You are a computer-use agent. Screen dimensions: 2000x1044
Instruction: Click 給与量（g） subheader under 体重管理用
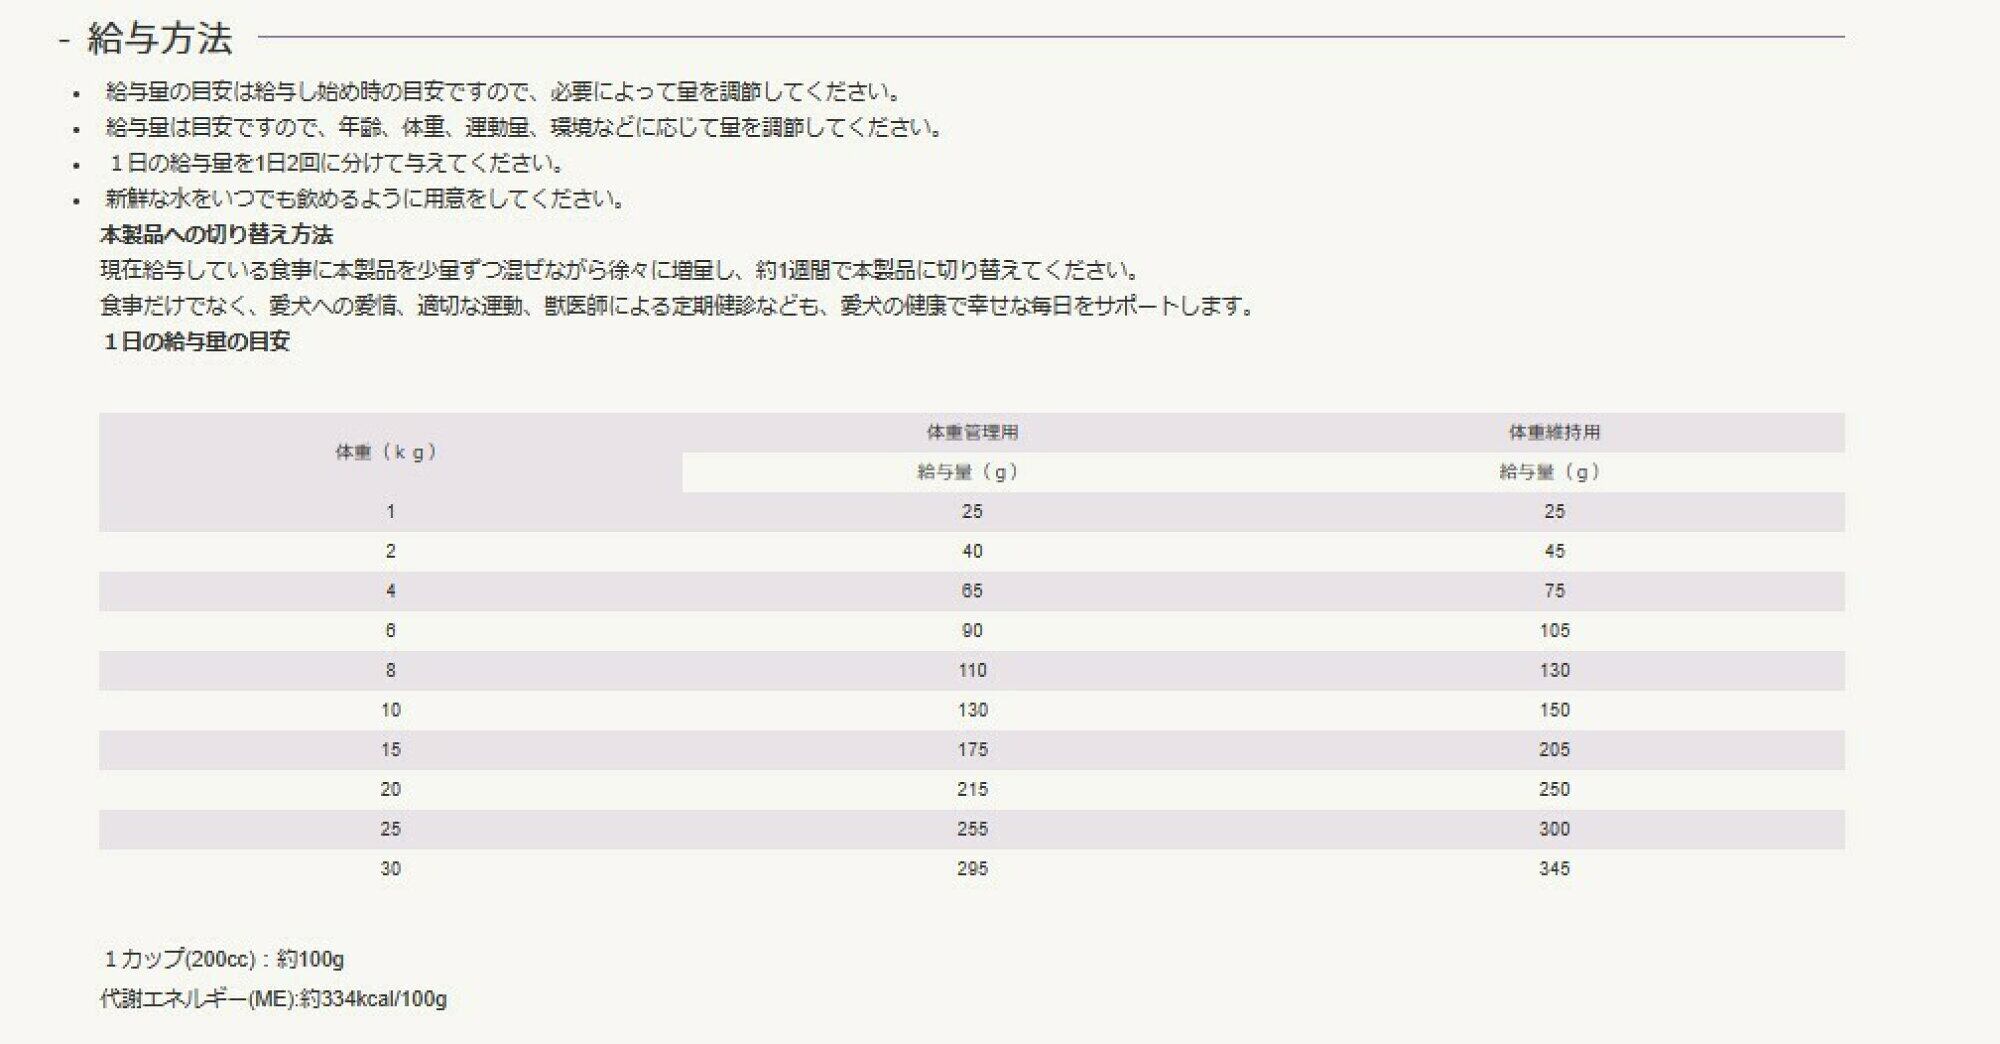972,472
